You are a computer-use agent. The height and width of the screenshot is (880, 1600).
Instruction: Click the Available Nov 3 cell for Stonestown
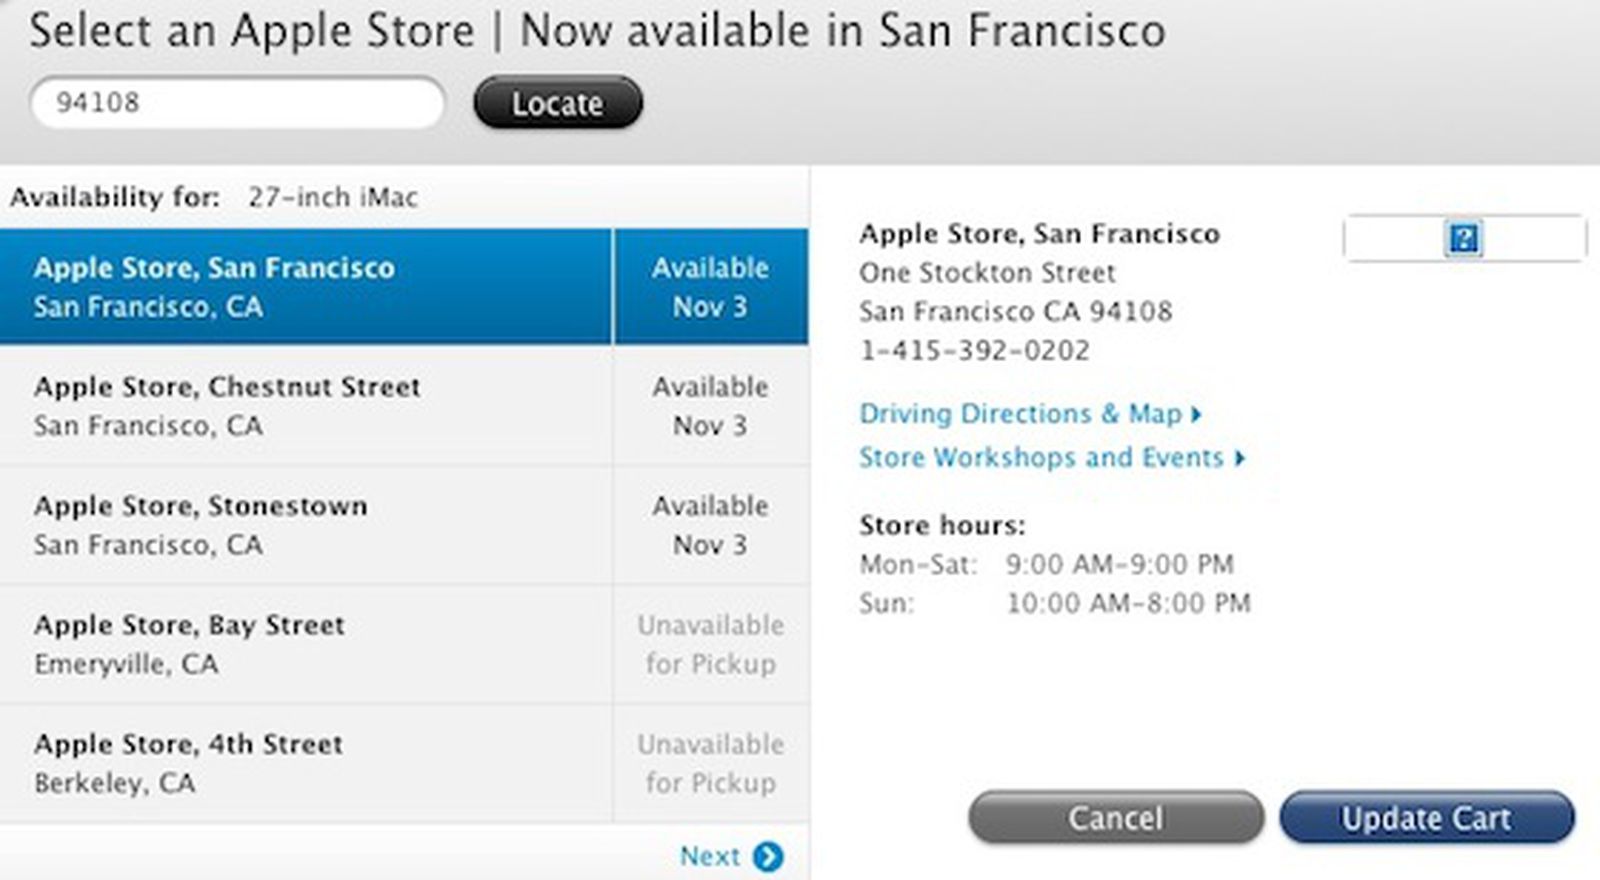pos(710,524)
